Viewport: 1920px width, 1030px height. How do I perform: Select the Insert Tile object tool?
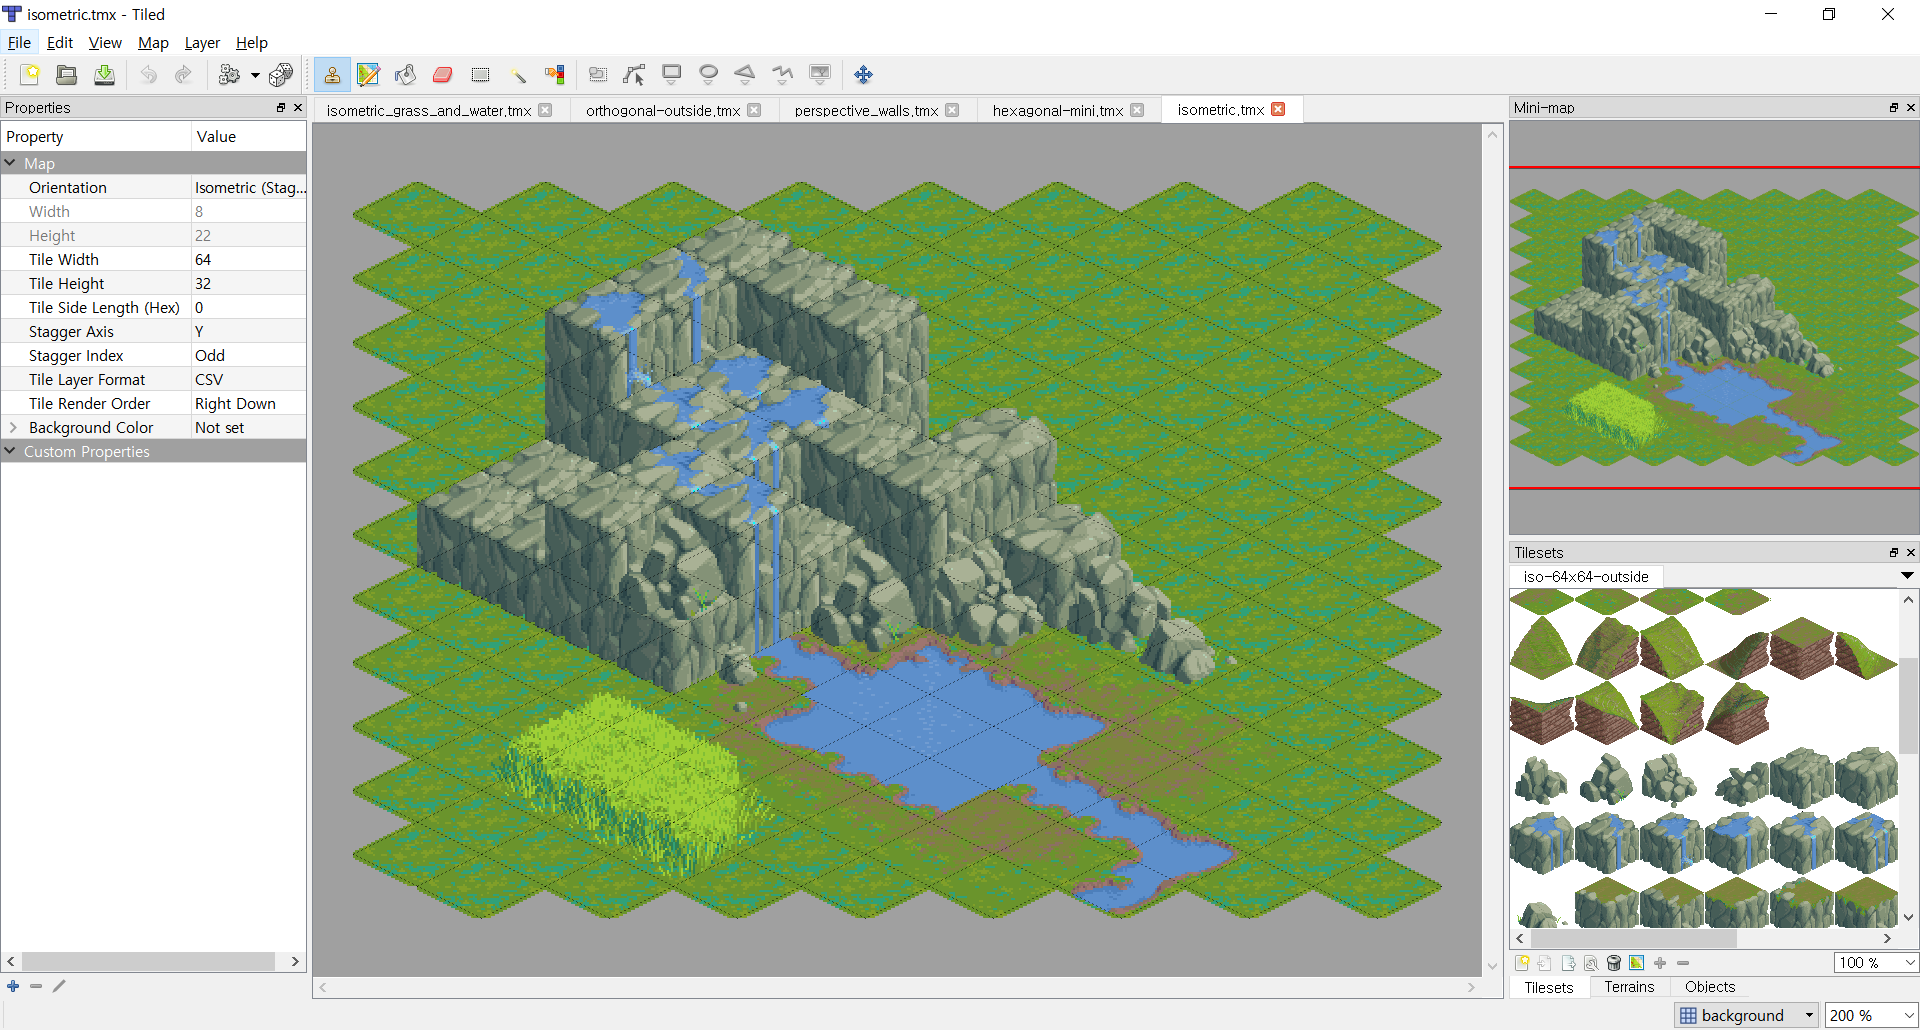point(820,75)
